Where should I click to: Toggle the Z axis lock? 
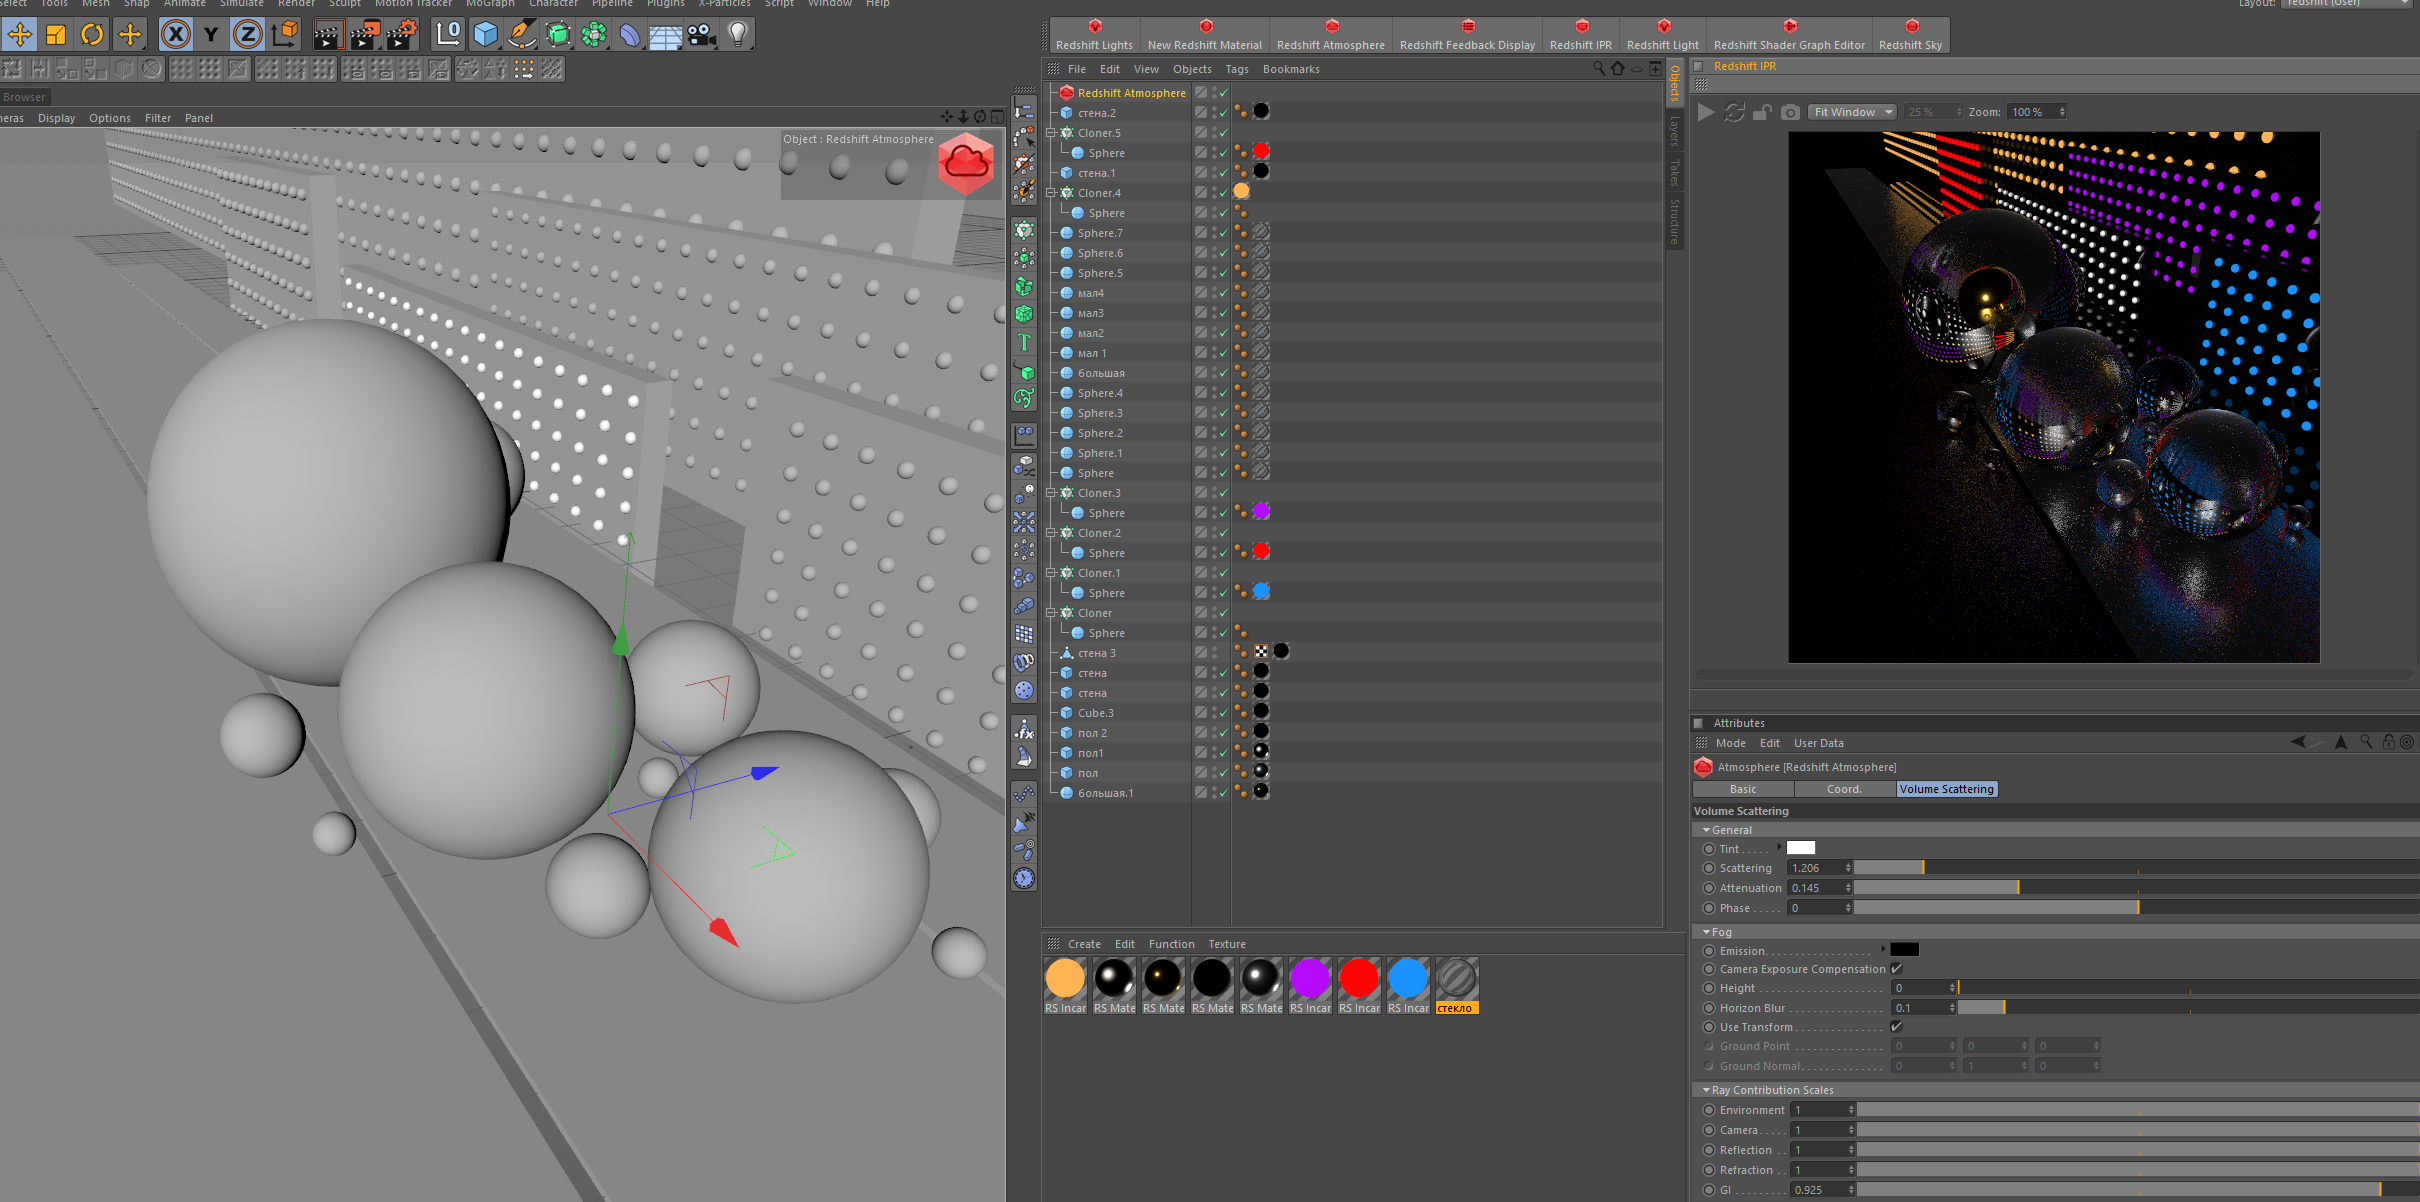click(x=247, y=35)
